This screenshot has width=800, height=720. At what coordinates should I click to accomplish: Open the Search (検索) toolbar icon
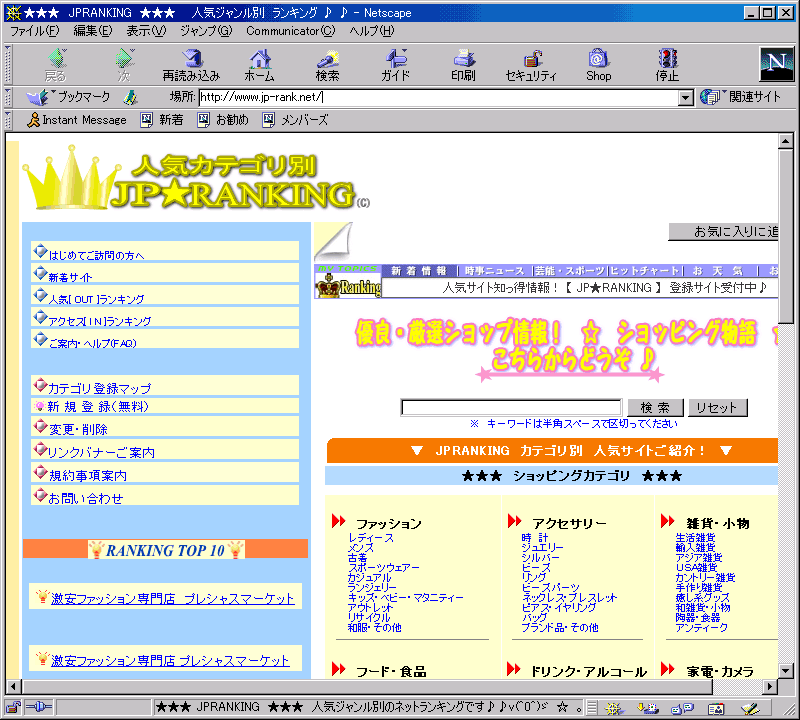point(328,64)
